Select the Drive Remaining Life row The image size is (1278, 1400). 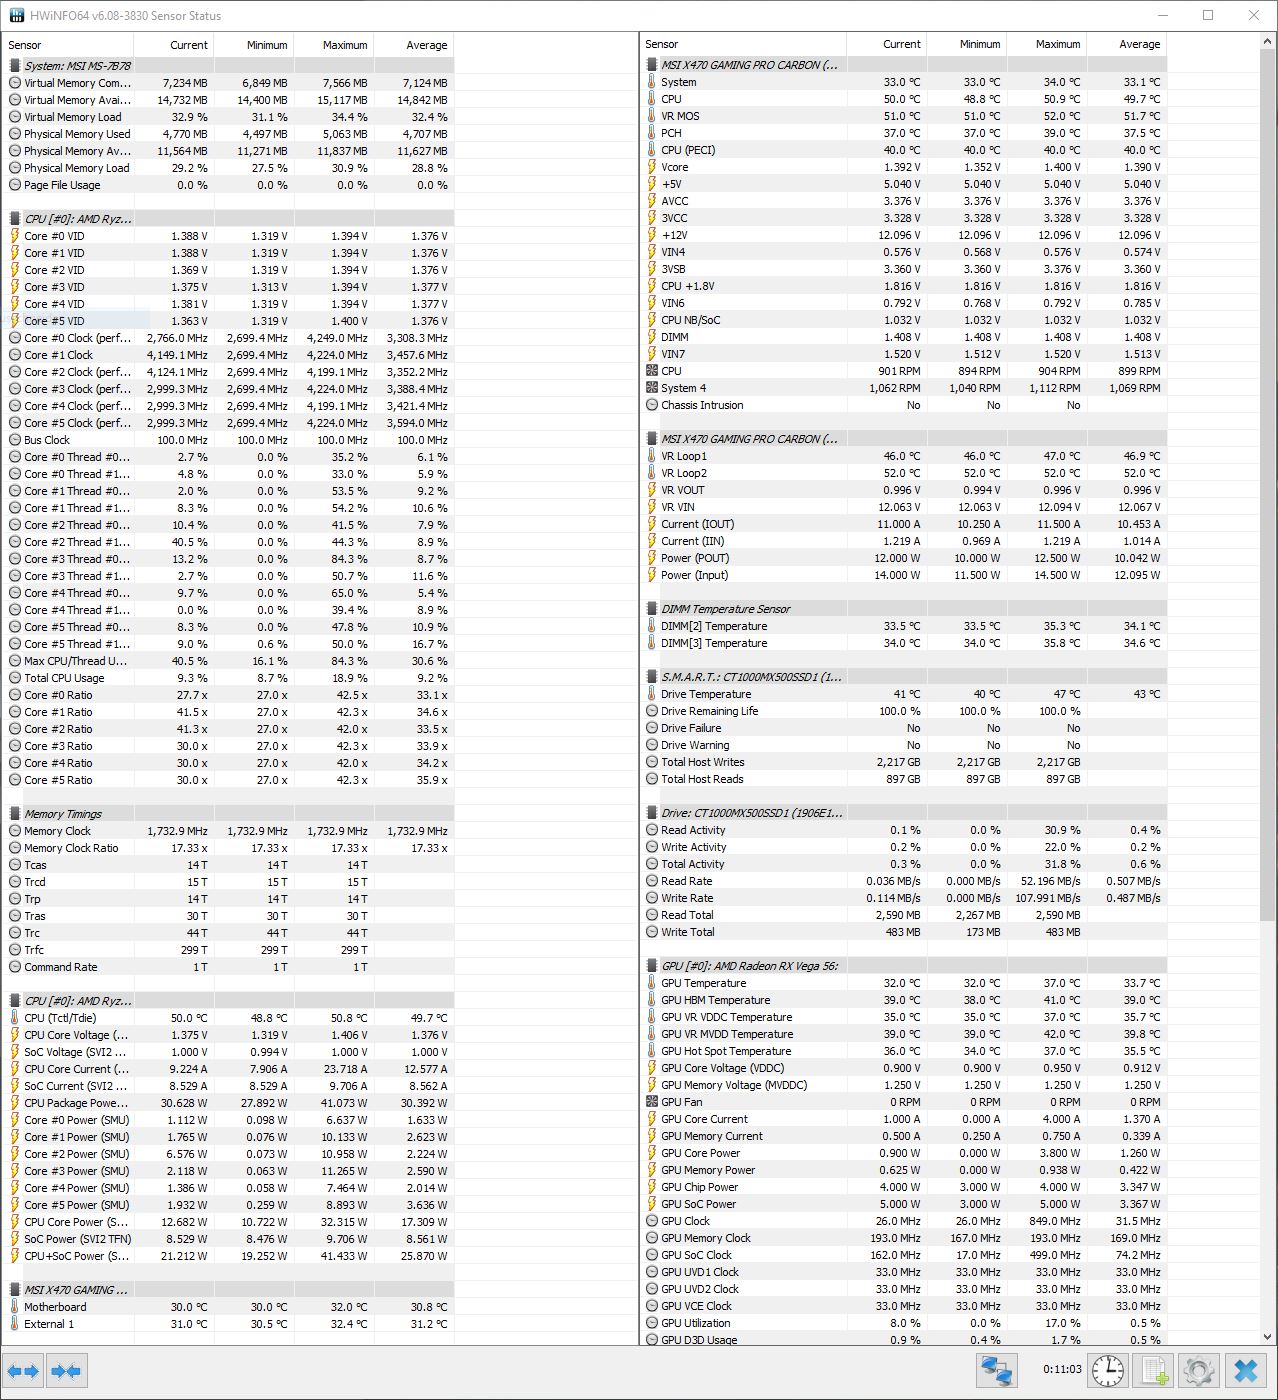pos(905,711)
